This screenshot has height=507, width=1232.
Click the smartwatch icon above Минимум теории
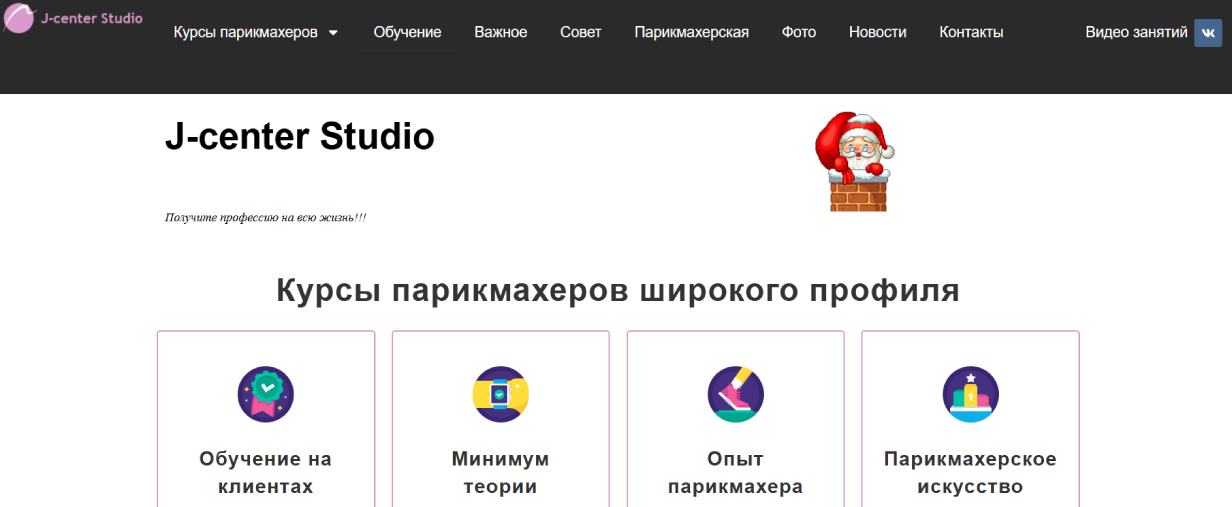pyautogui.click(x=500, y=394)
